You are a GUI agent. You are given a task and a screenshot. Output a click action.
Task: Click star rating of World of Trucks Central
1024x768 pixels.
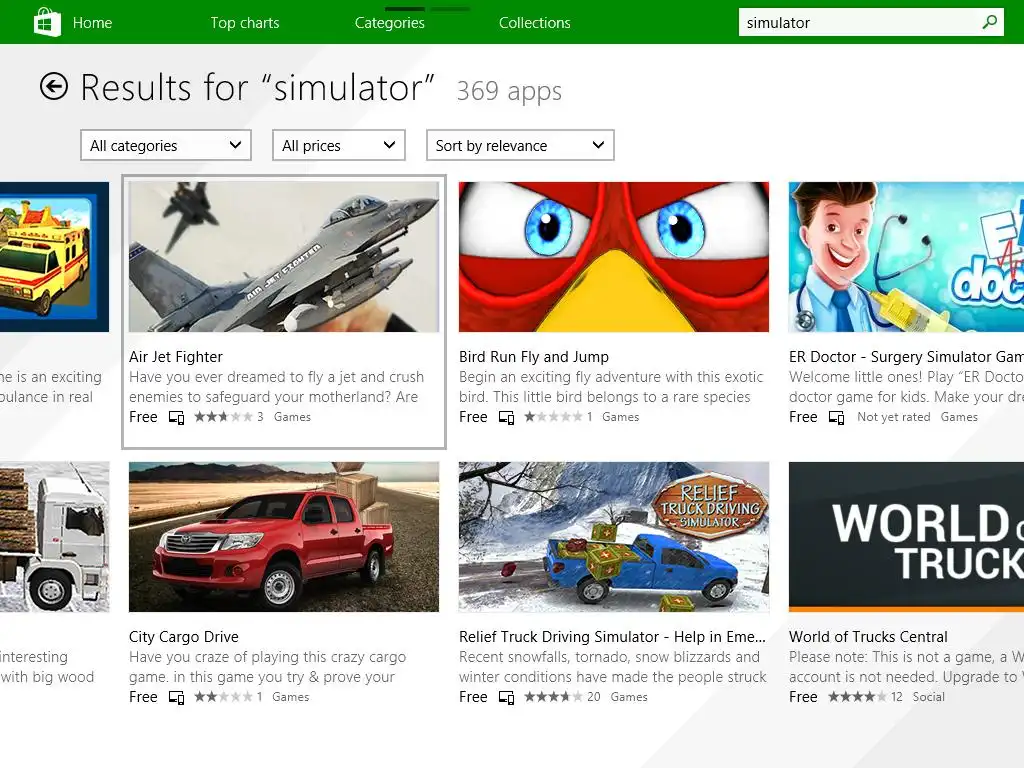tap(857, 697)
